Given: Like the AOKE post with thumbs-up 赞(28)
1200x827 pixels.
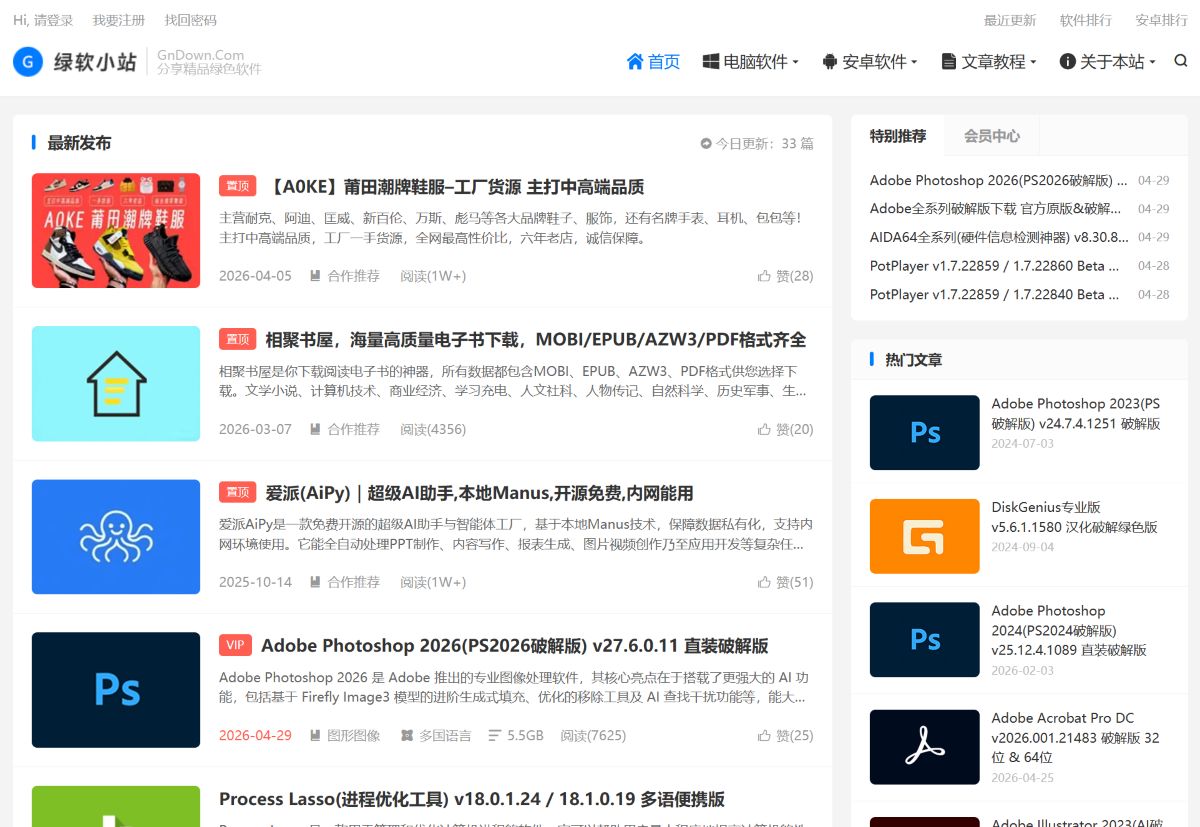Looking at the screenshot, I should pos(786,276).
